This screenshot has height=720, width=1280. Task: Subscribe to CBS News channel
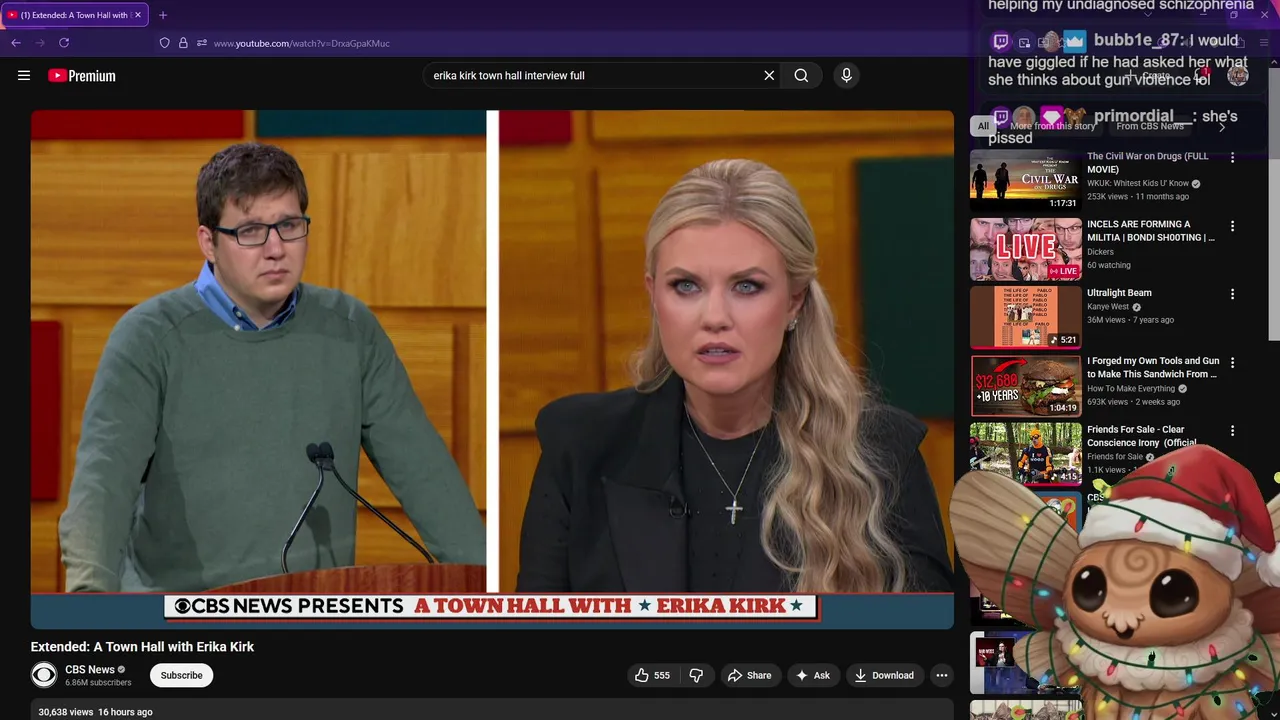181,675
